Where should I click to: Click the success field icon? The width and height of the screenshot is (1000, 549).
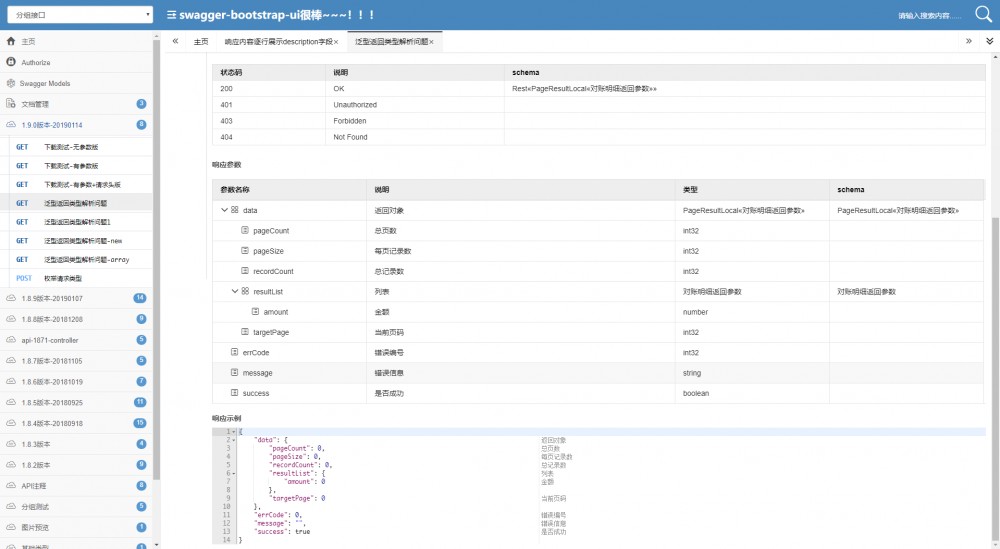click(235, 393)
